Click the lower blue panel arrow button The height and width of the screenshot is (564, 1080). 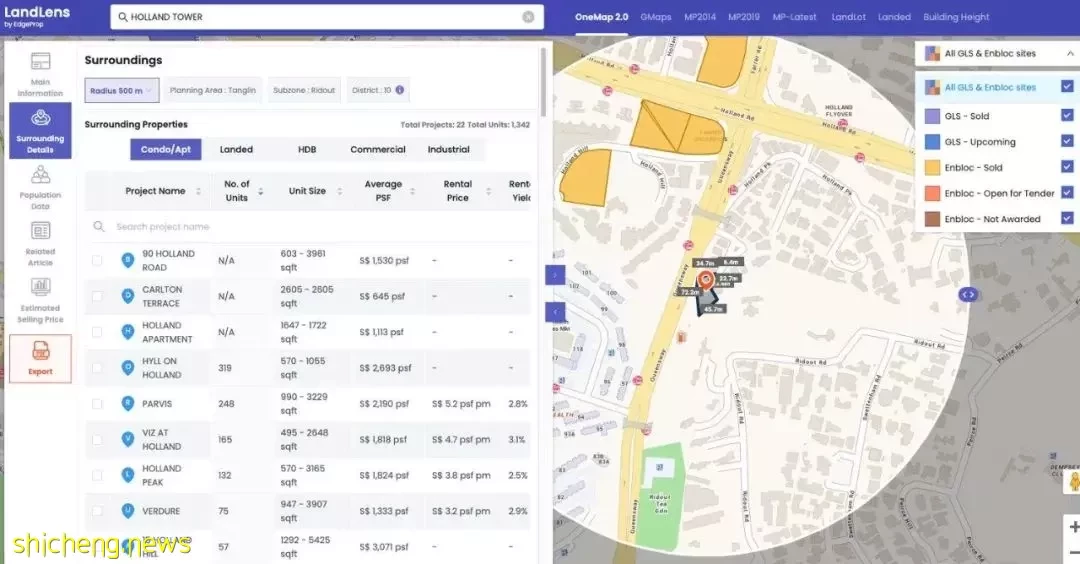point(555,312)
